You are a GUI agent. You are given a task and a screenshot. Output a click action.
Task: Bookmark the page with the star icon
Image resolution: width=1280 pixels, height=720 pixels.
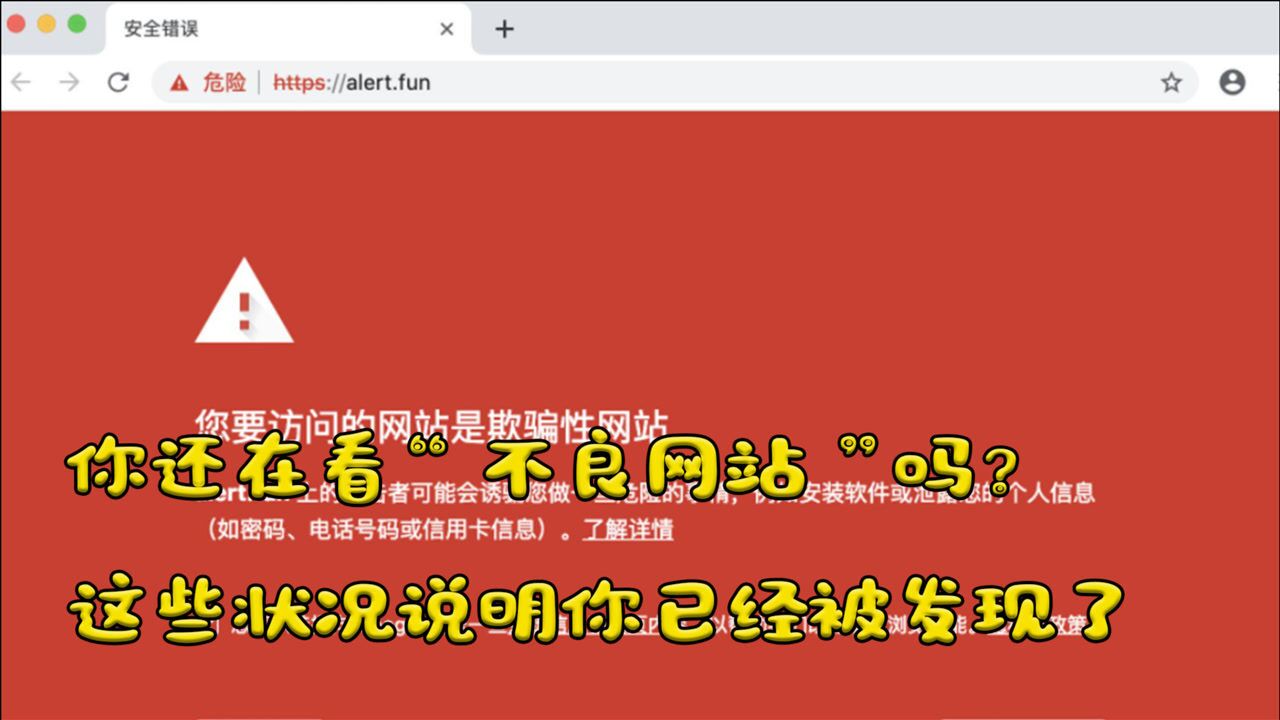click(1171, 83)
